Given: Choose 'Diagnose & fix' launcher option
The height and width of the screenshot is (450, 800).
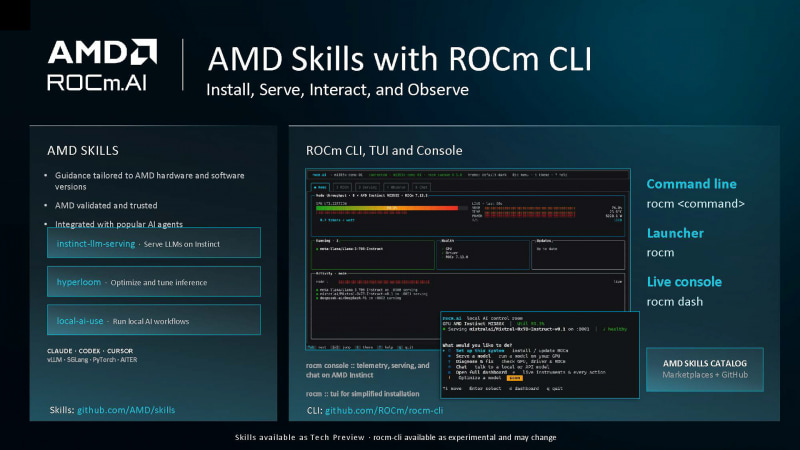Looking at the screenshot, I should coord(474,362).
